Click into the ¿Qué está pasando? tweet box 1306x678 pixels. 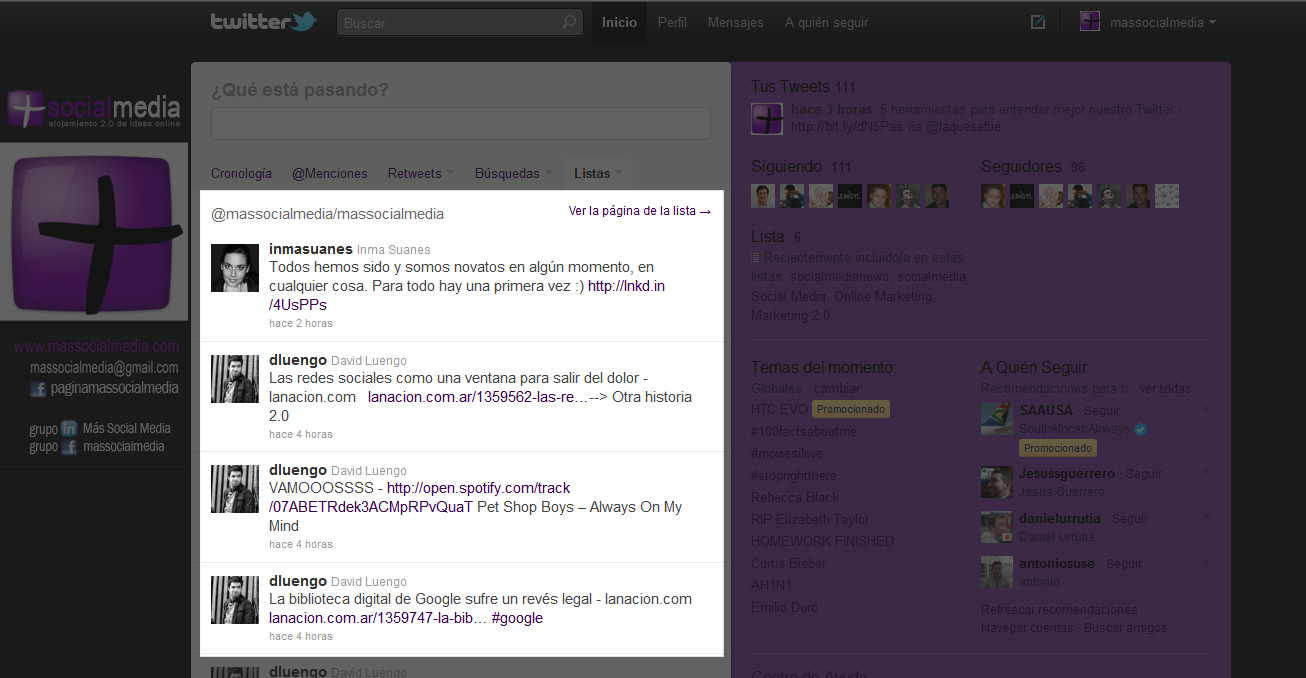[x=460, y=123]
